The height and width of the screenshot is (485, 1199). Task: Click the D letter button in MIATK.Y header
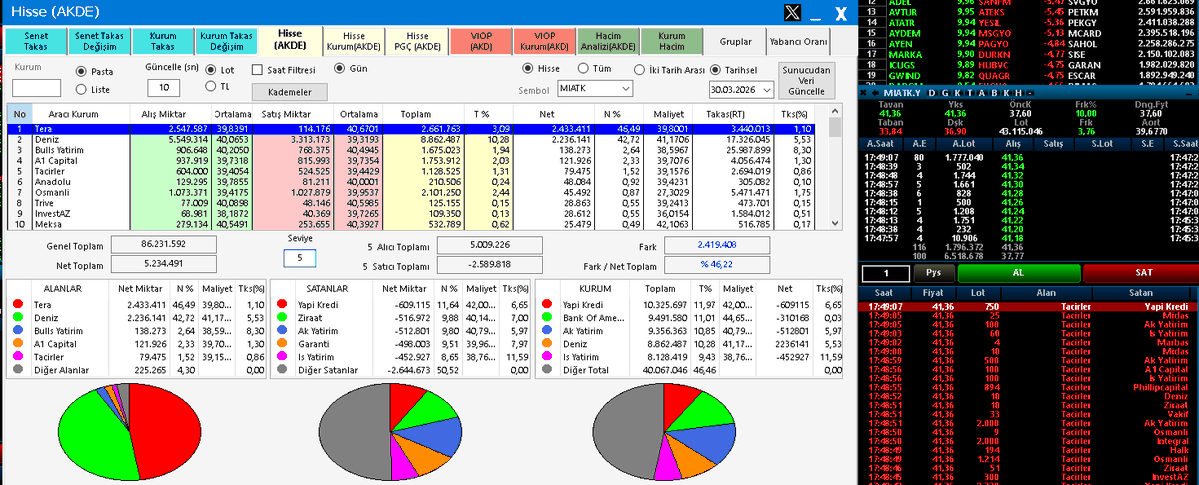[x=932, y=92]
